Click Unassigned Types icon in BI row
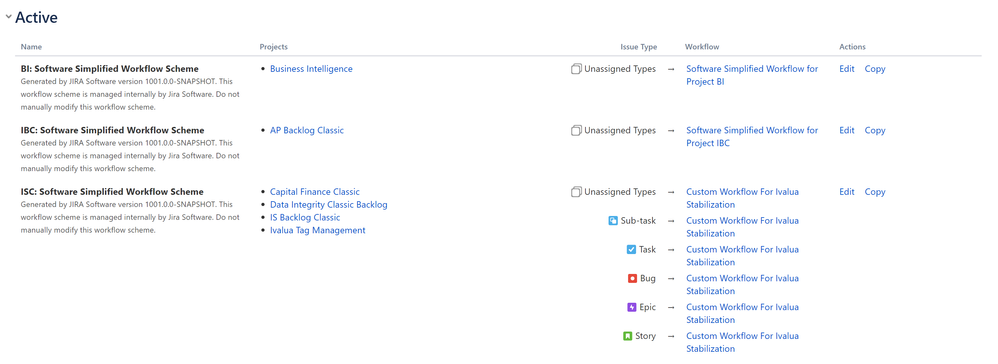Image resolution: width=998 pixels, height=364 pixels. (576, 69)
